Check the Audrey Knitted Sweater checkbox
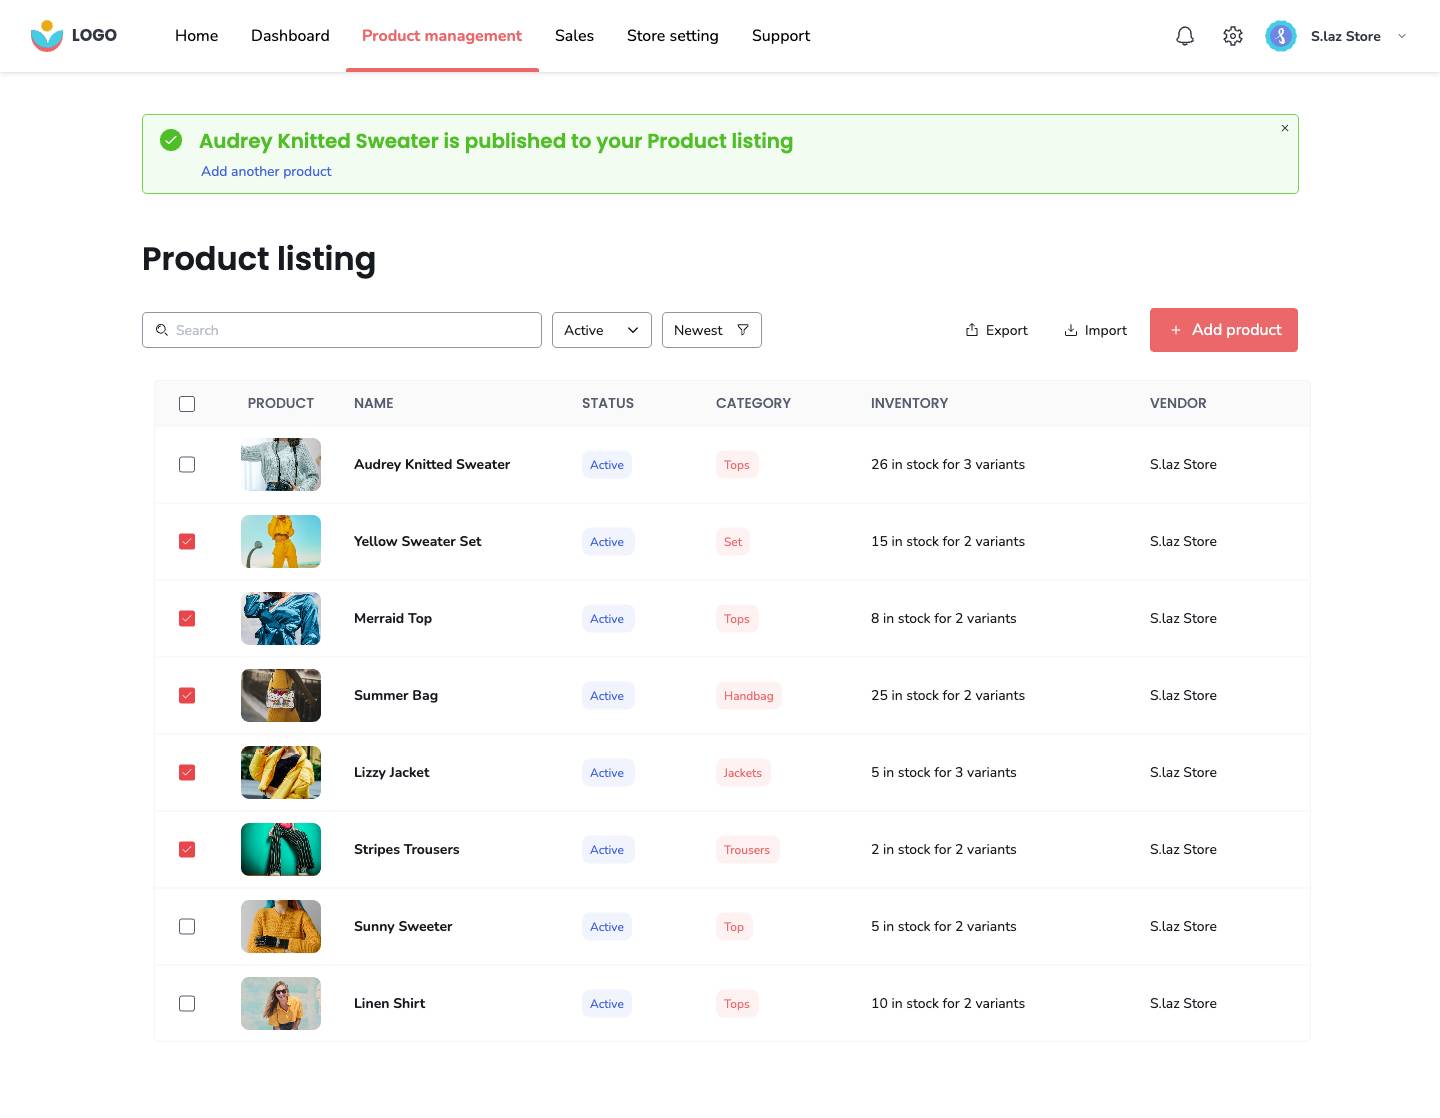 187,465
